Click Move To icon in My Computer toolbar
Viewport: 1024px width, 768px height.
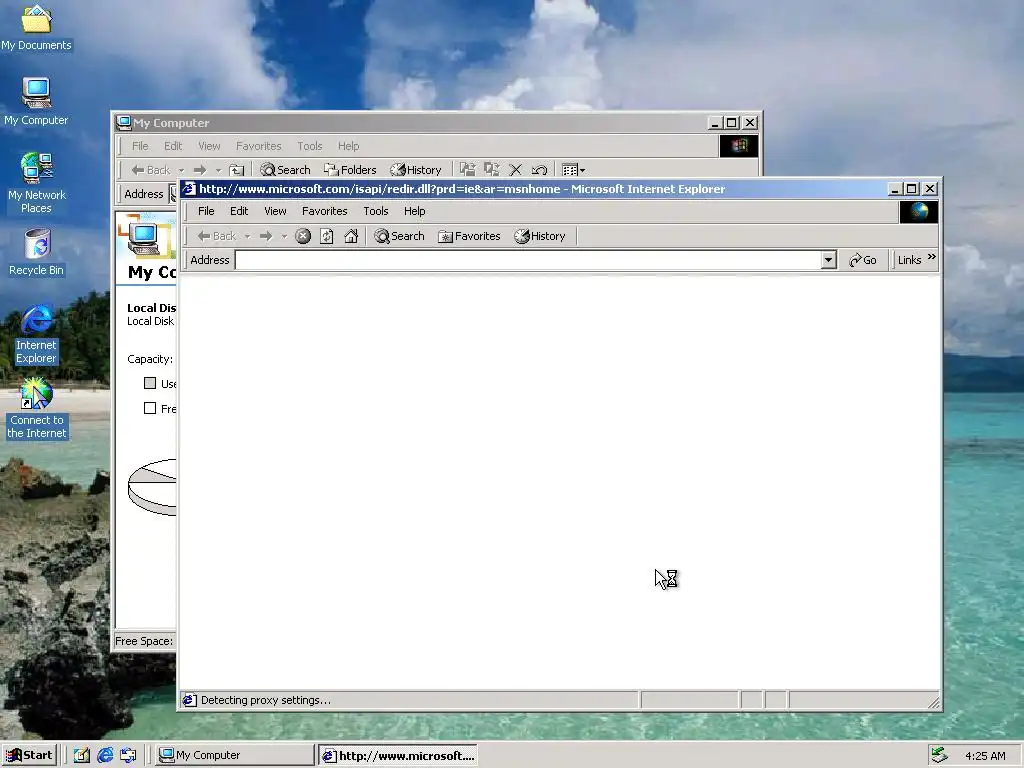pyautogui.click(x=468, y=170)
